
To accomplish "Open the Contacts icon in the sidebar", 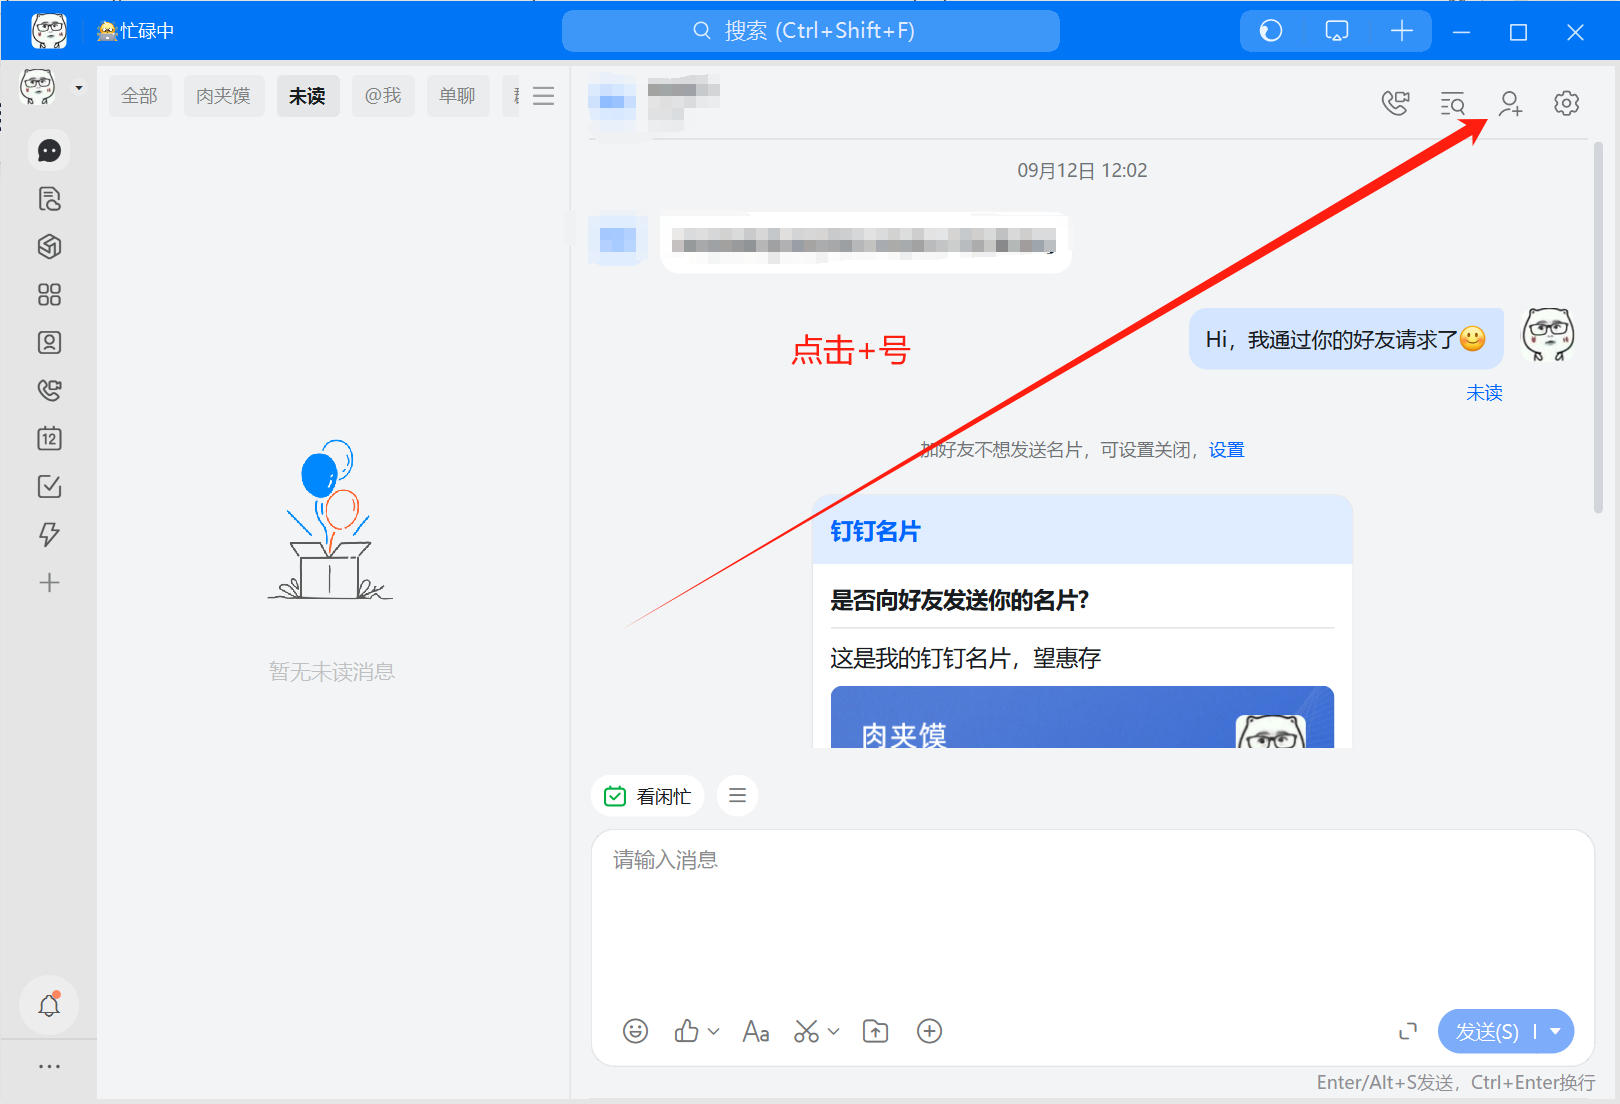I will (49, 343).
